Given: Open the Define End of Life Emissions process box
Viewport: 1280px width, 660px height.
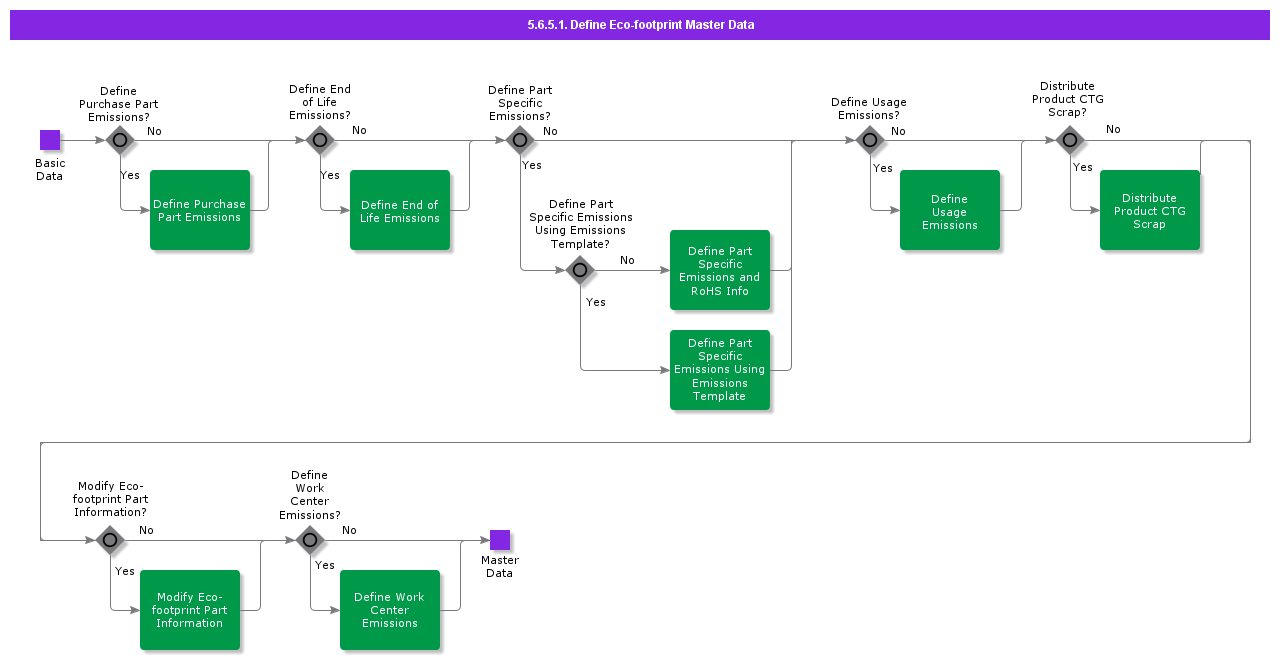Looking at the screenshot, I should coord(400,210).
